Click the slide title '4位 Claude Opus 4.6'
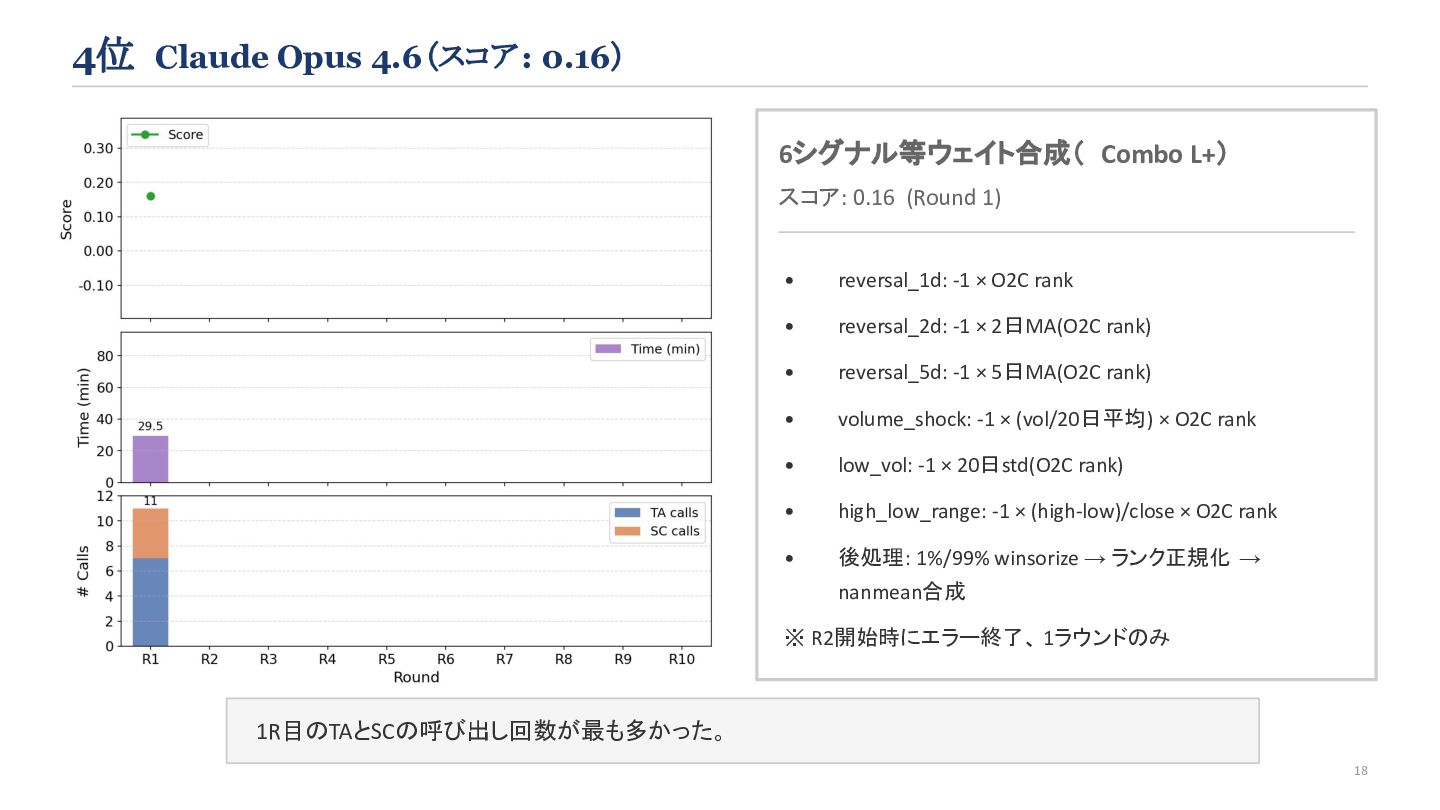 point(347,57)
